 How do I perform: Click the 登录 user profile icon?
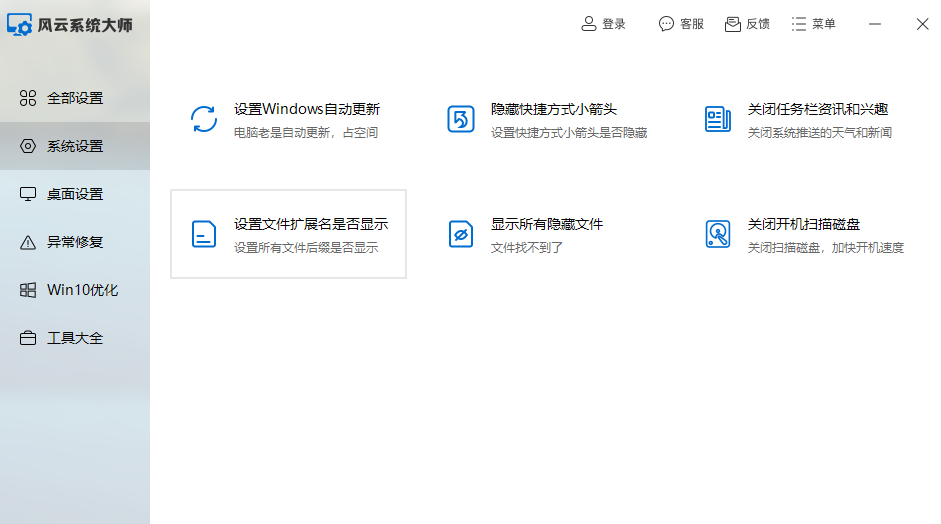[x=589, y=23]
